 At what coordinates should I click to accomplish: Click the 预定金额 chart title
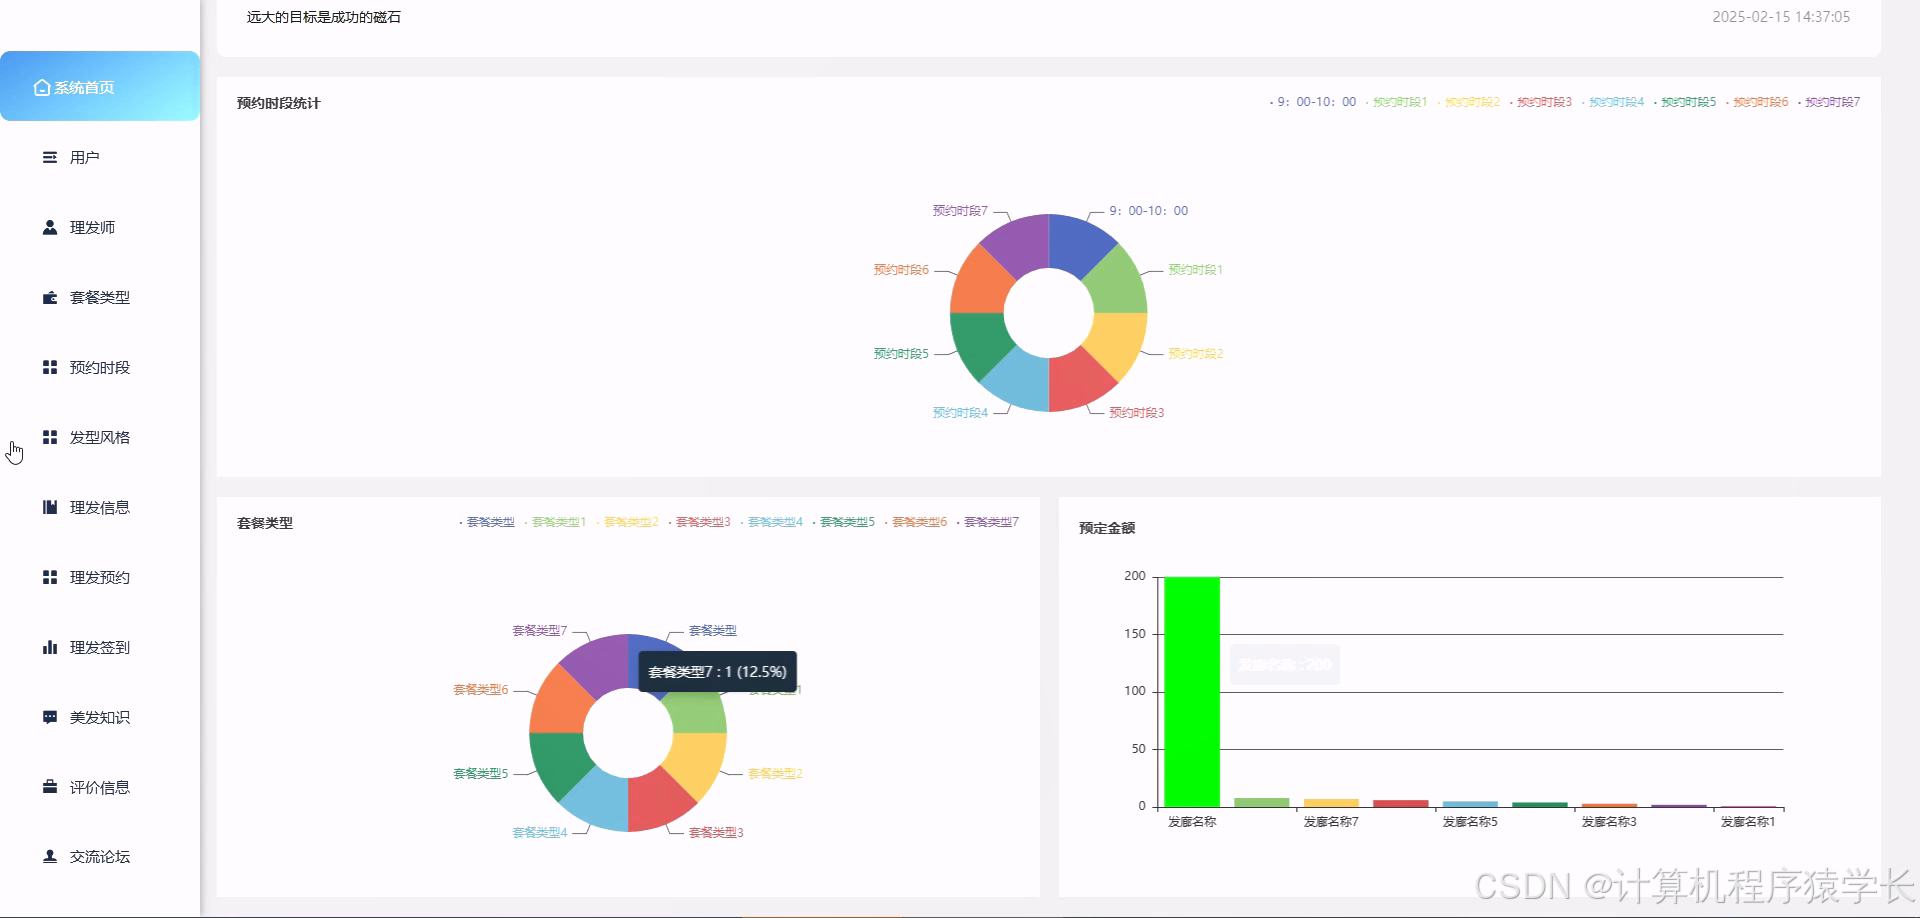(x=1107, y=528)
